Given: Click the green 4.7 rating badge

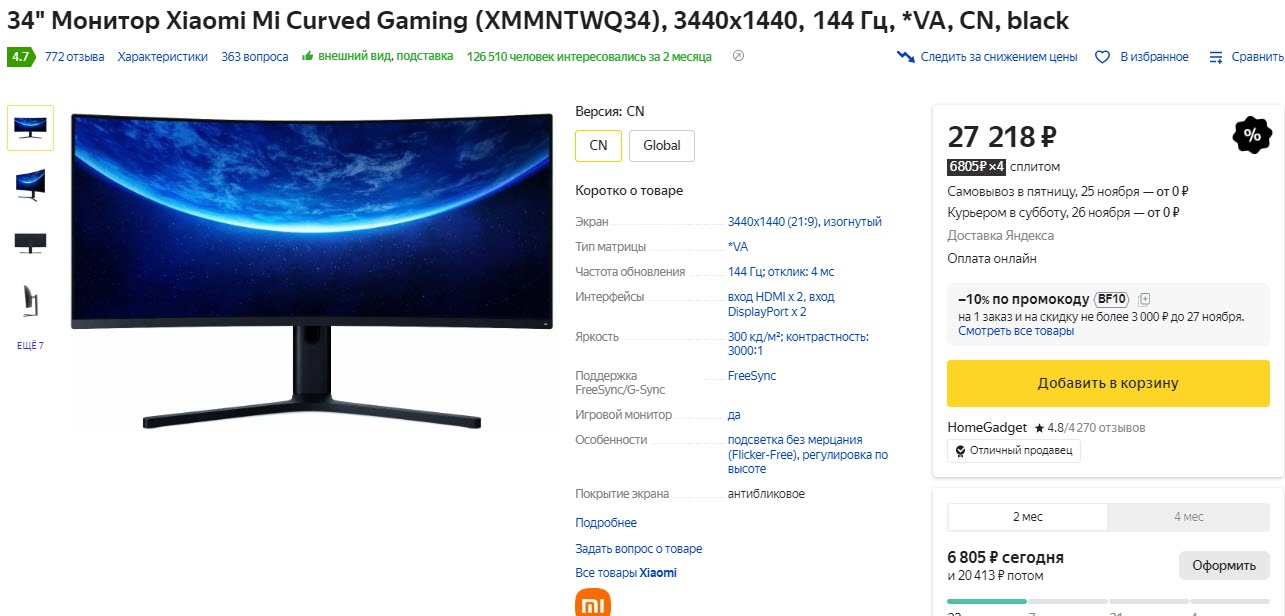Looking at the screenshot, I should pyautogui.click(x=21, y=57).
